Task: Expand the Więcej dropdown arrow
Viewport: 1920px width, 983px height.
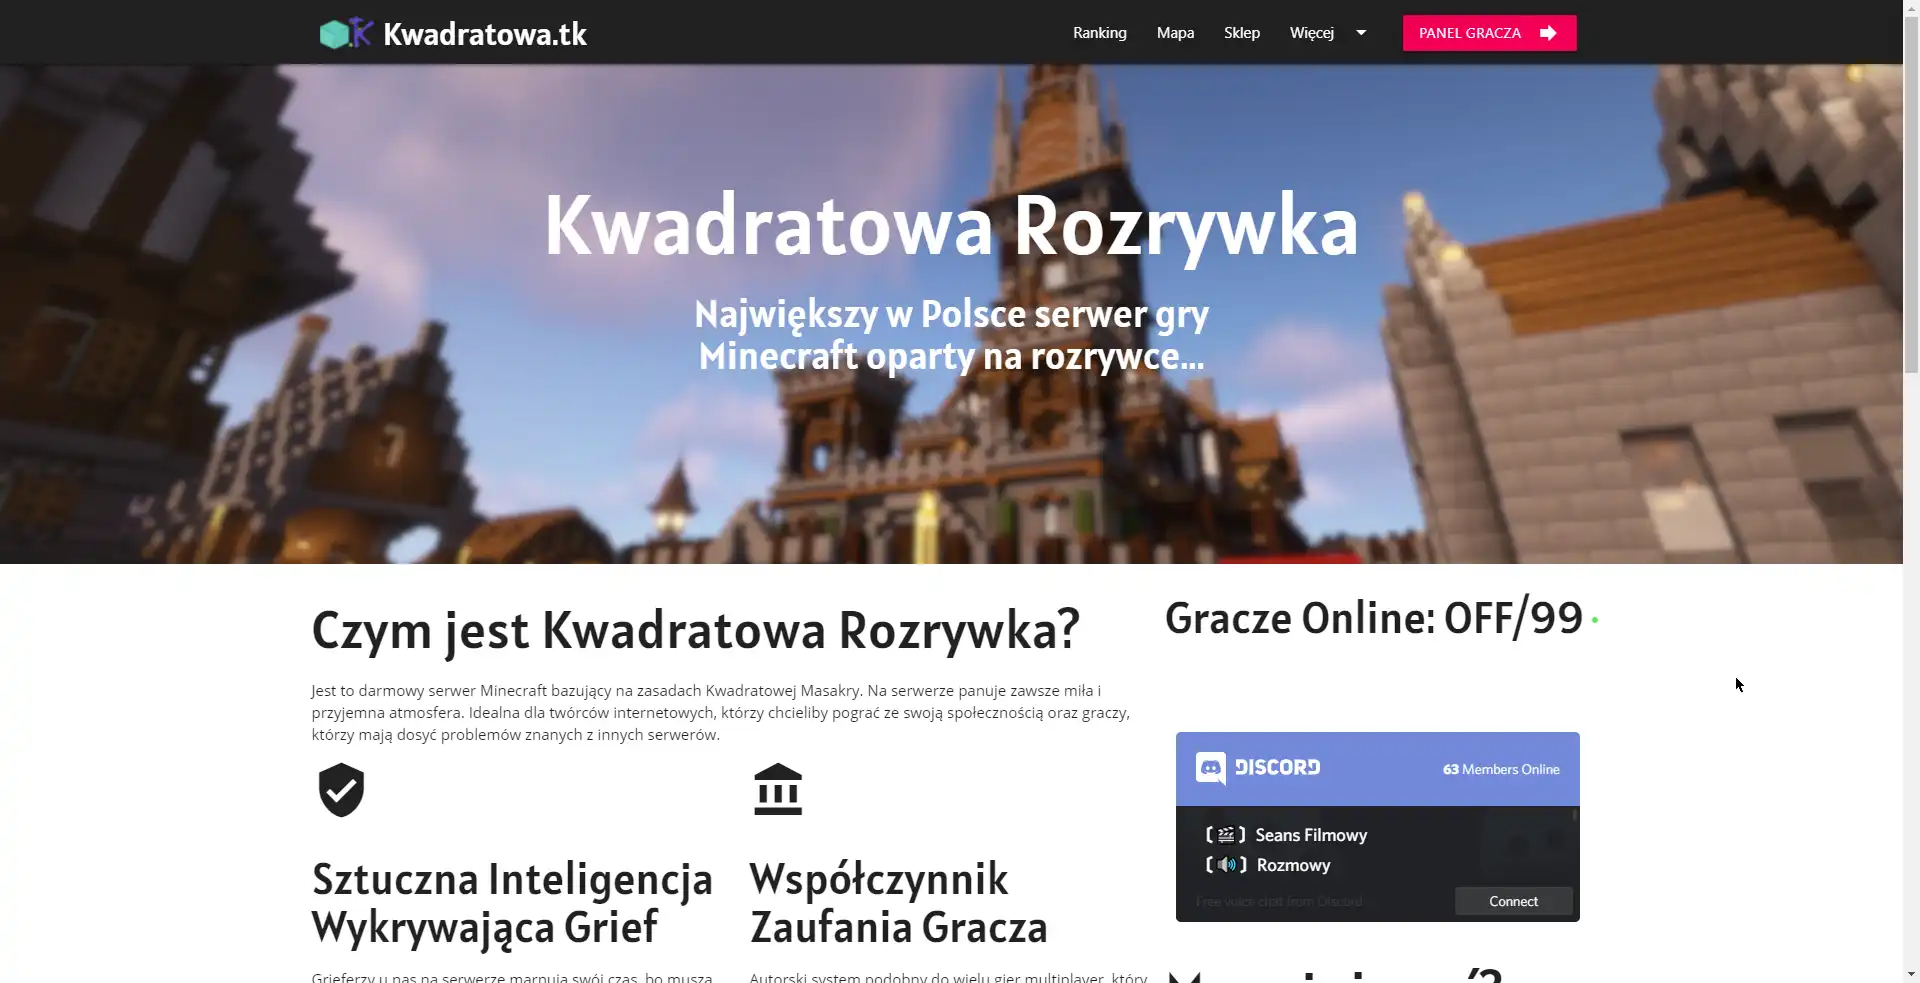Action: click(1361, 32)
